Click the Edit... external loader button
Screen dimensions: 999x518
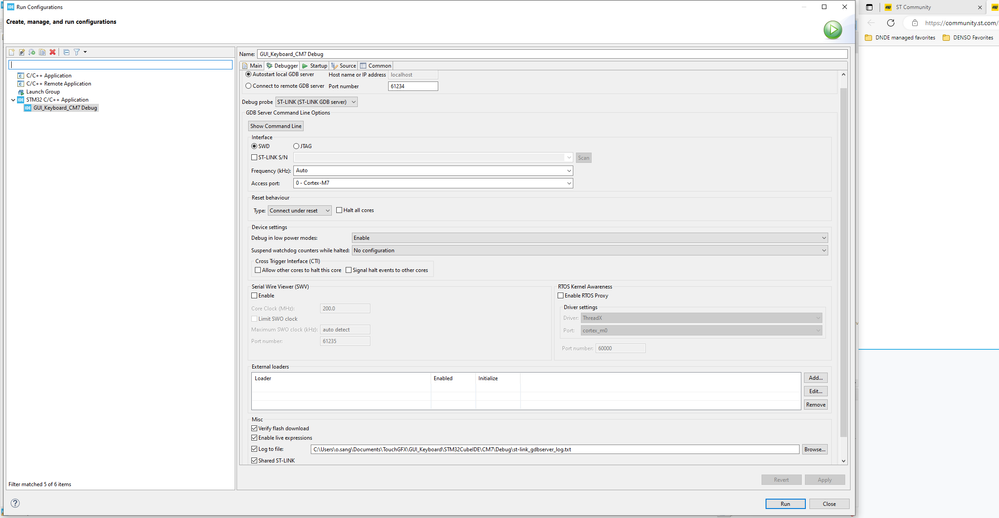[816, 391]
